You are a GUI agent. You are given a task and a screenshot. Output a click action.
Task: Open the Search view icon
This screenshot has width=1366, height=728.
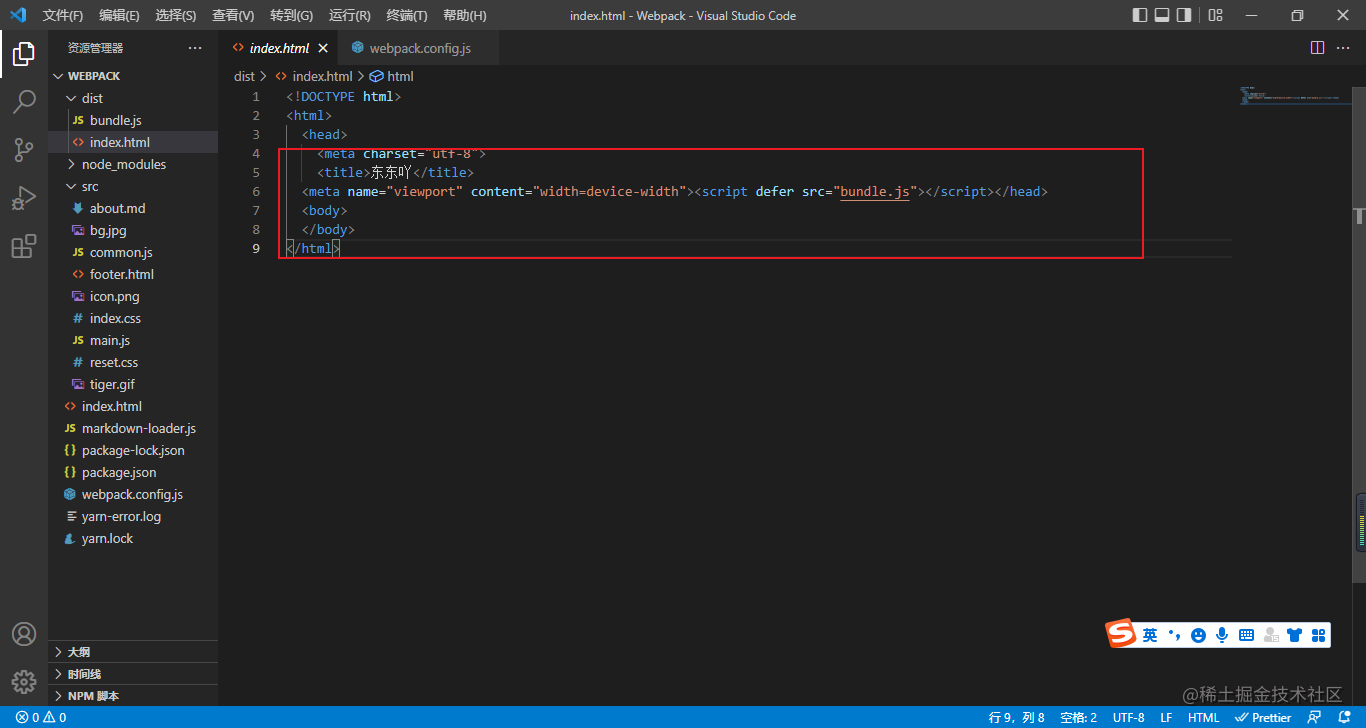[24, 102]
